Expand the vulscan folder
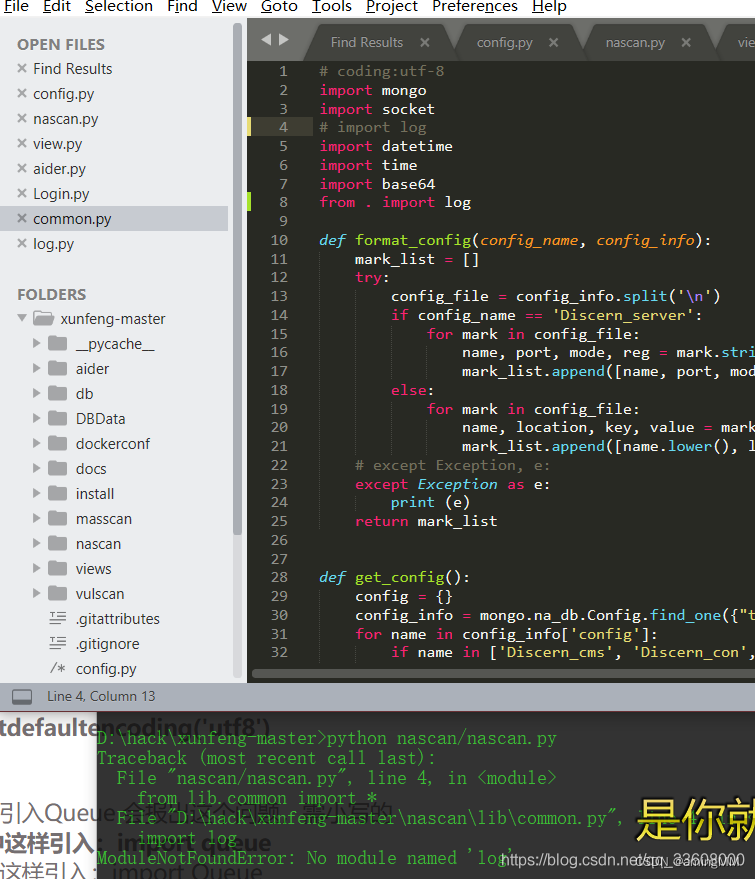755x879 pixels. [x=36, y=593]
